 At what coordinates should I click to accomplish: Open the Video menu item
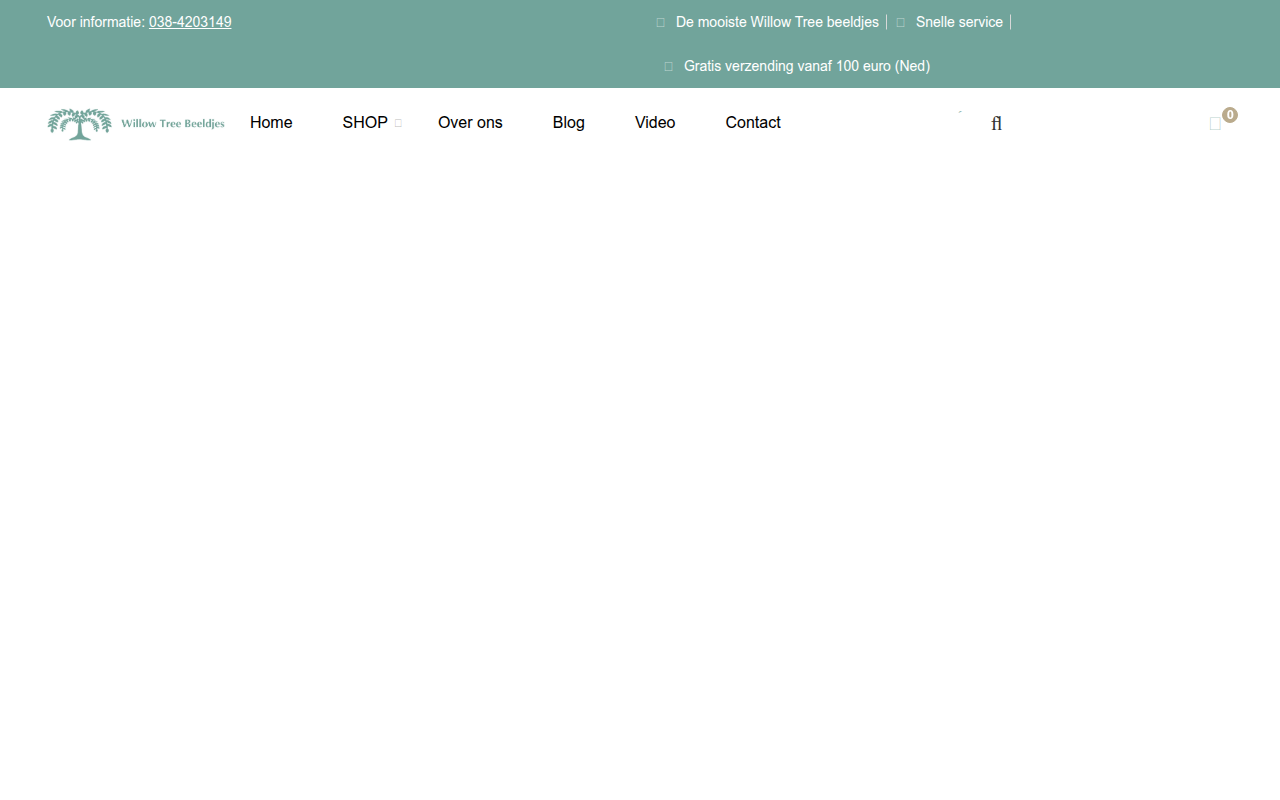click(655, 122)
